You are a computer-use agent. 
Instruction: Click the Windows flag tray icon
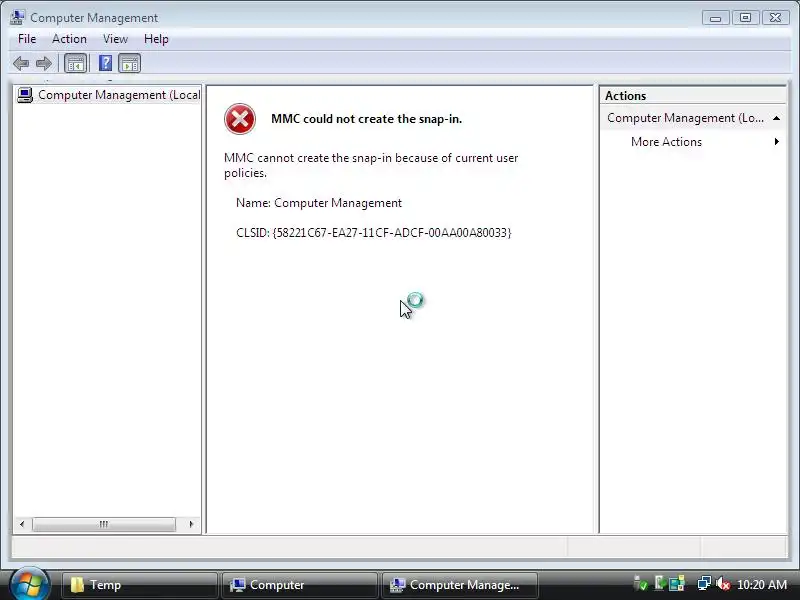pyautogui.click(x=677, y=583)
